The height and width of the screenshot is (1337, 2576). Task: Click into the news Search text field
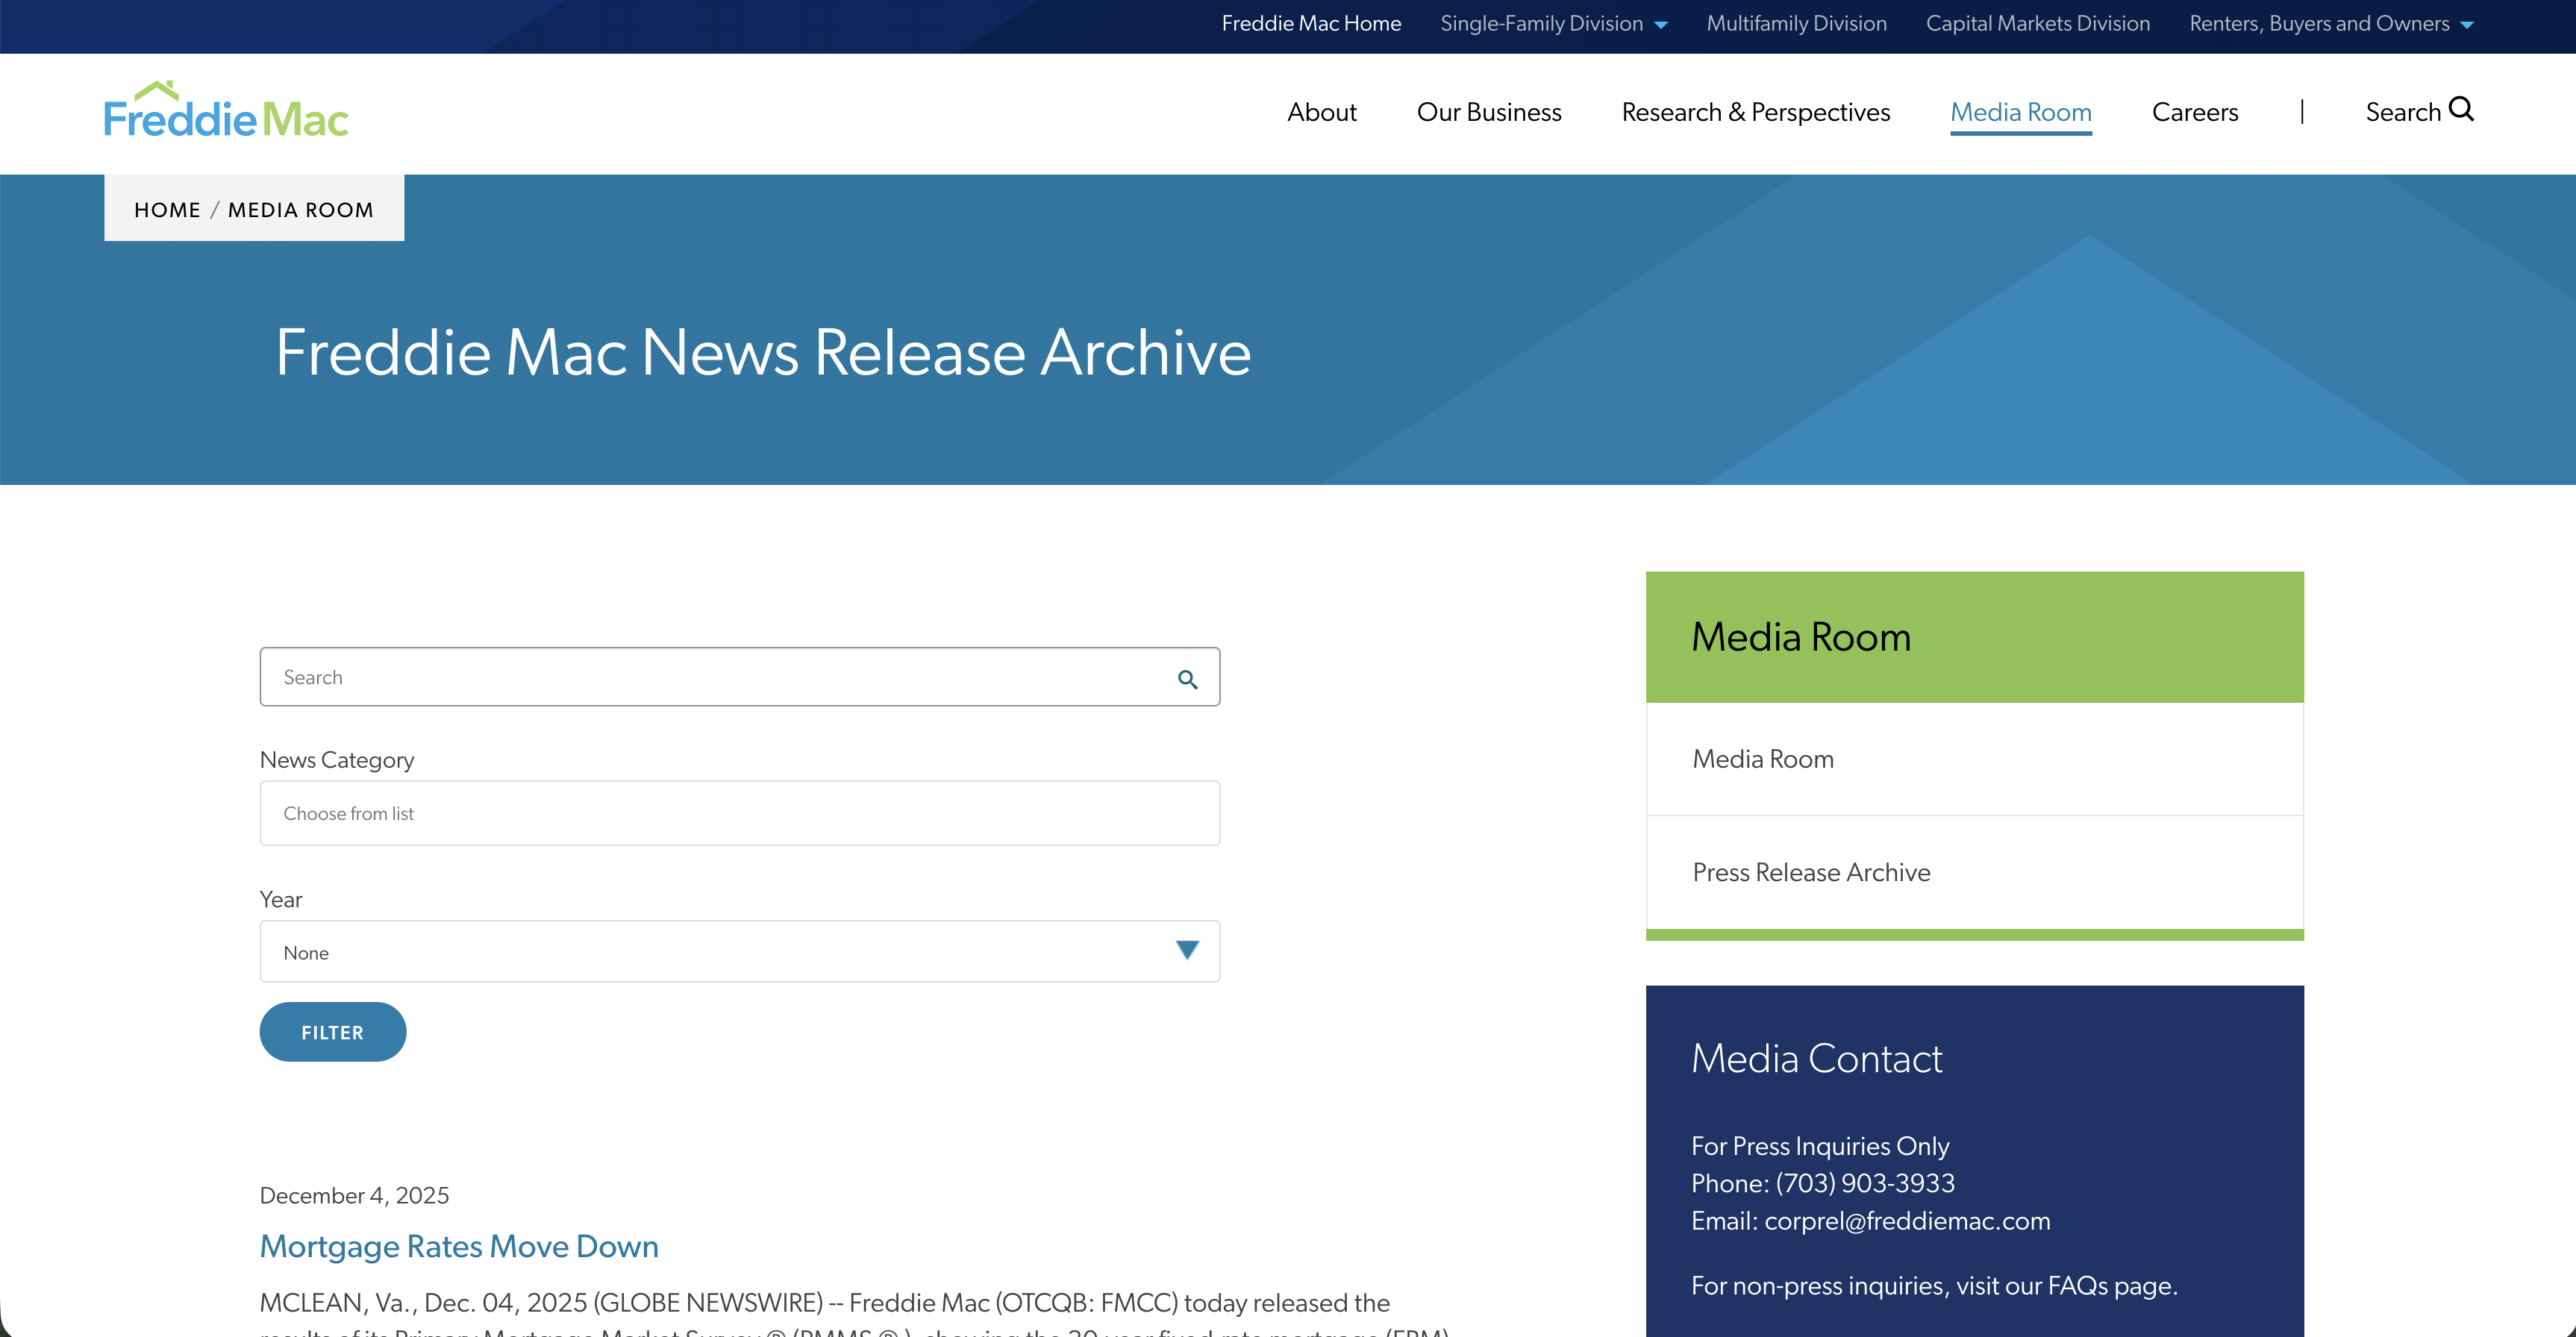(x=700, y=677)
